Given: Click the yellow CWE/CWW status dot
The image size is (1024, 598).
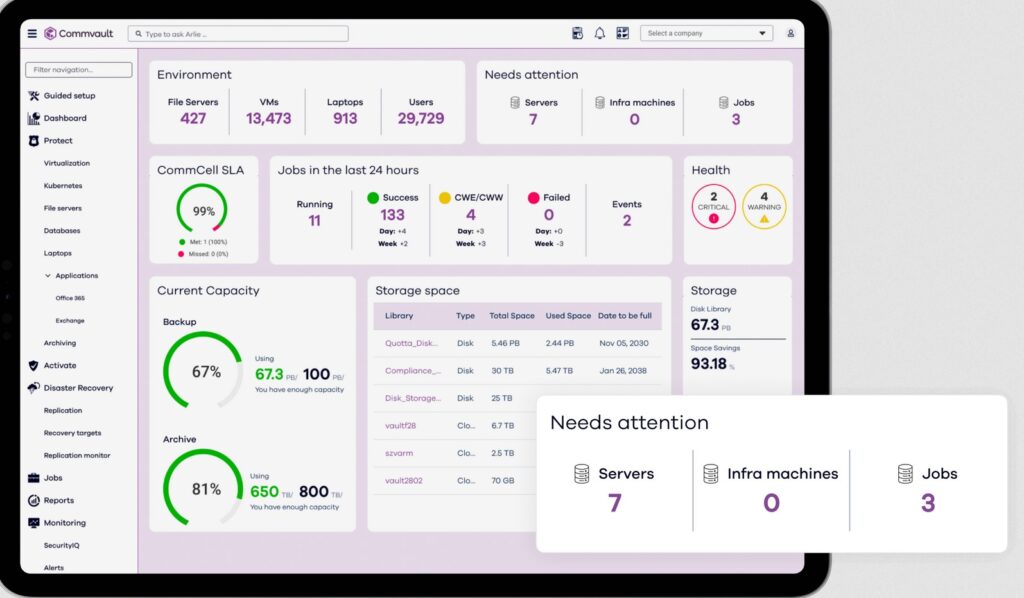Looking at the screenshot, I should tap(445, 198).
